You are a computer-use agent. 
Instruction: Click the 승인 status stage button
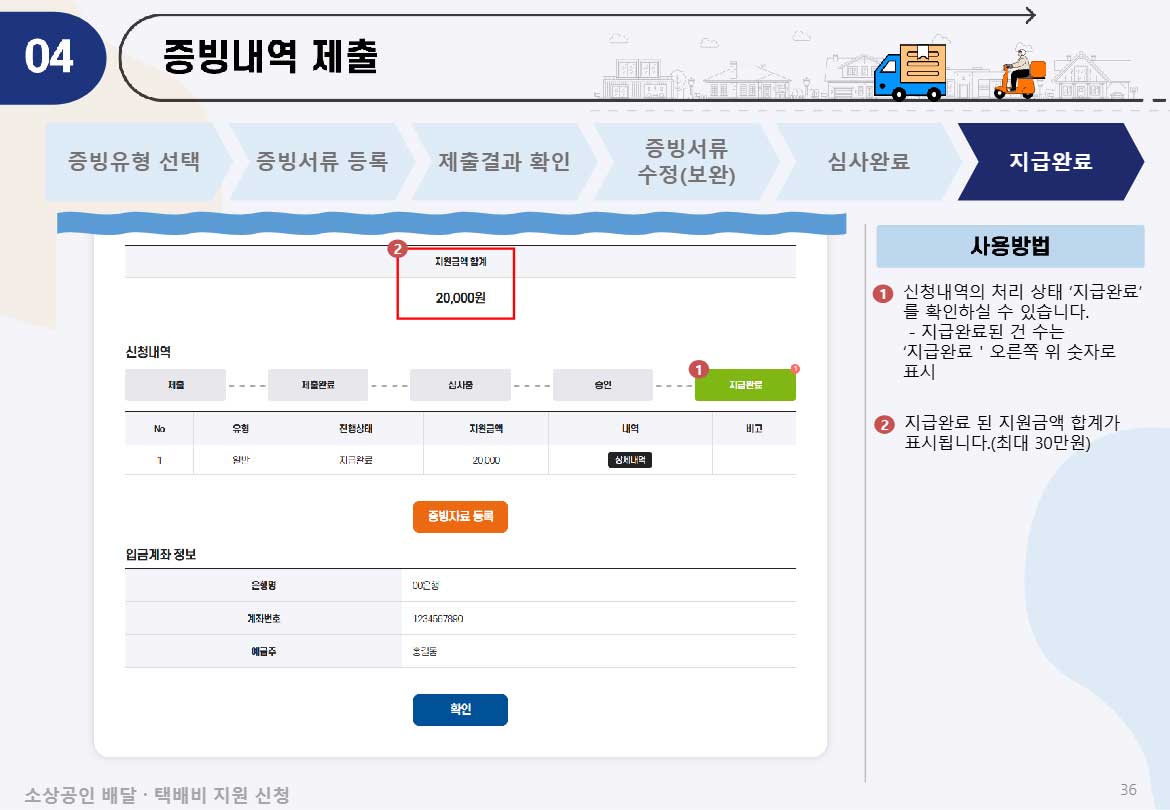click(x=603, y=384)
